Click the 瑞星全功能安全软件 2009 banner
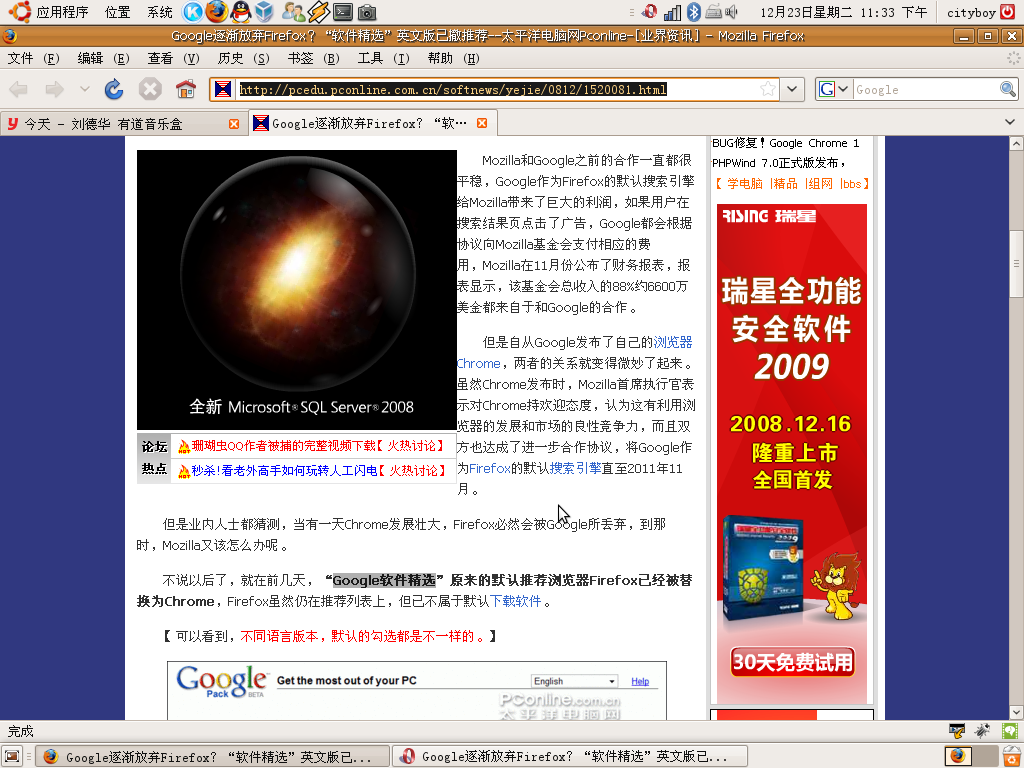 click(x=792, y=454)
